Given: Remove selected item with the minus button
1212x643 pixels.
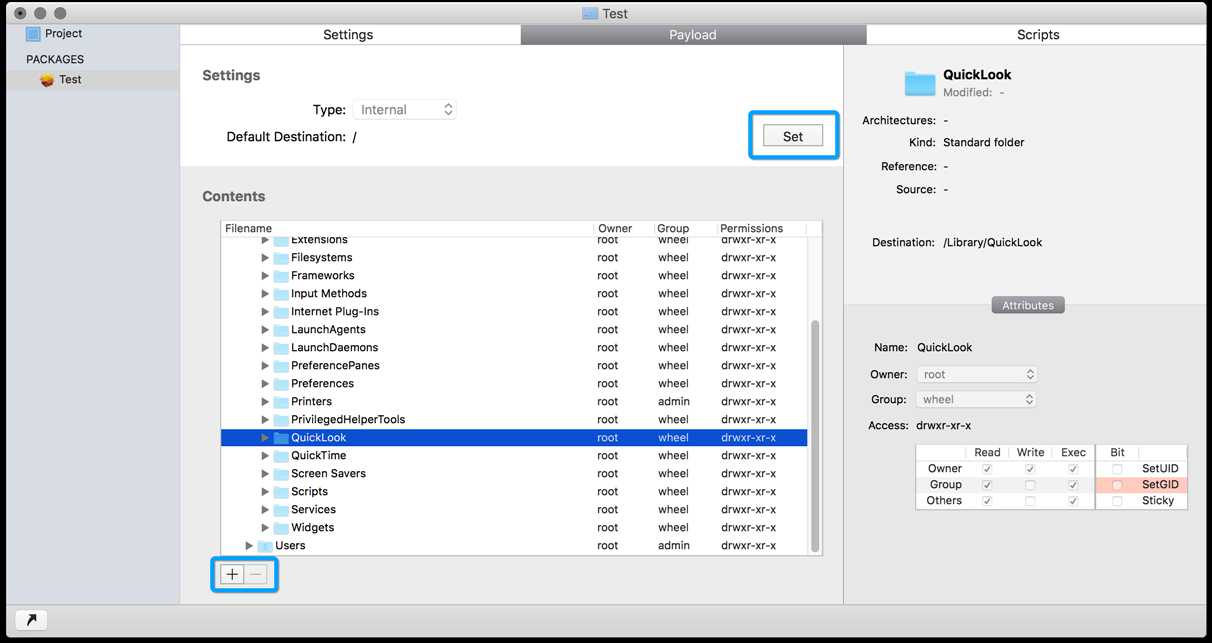Looking at the screenshot, I should pos(256,574).
